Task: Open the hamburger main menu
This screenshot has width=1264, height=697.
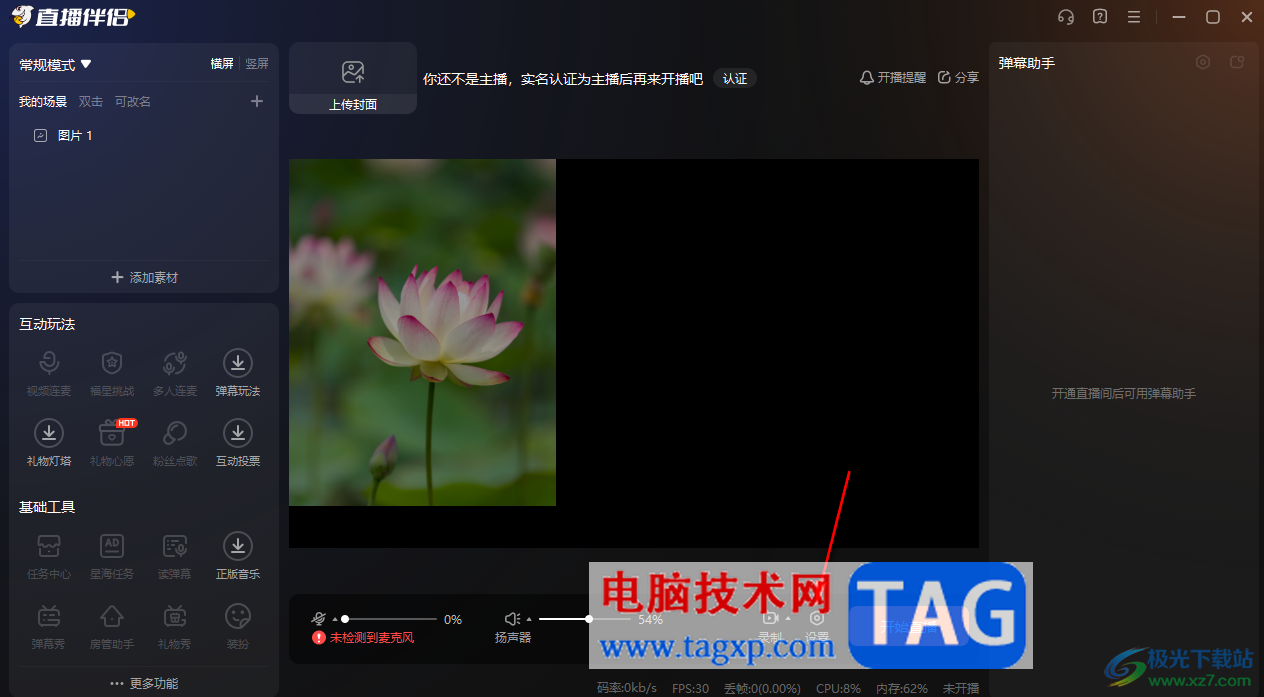Action: 1134,17
